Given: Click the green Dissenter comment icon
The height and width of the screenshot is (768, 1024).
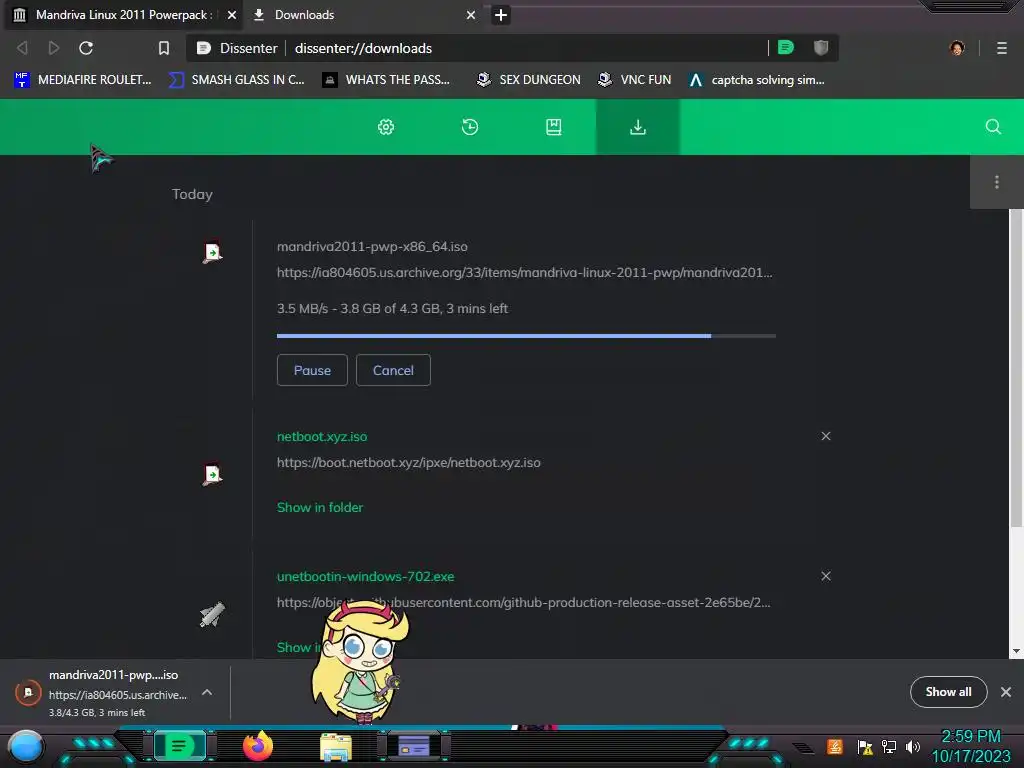Looking at the screenshot, I should click(x=786, y=48).
